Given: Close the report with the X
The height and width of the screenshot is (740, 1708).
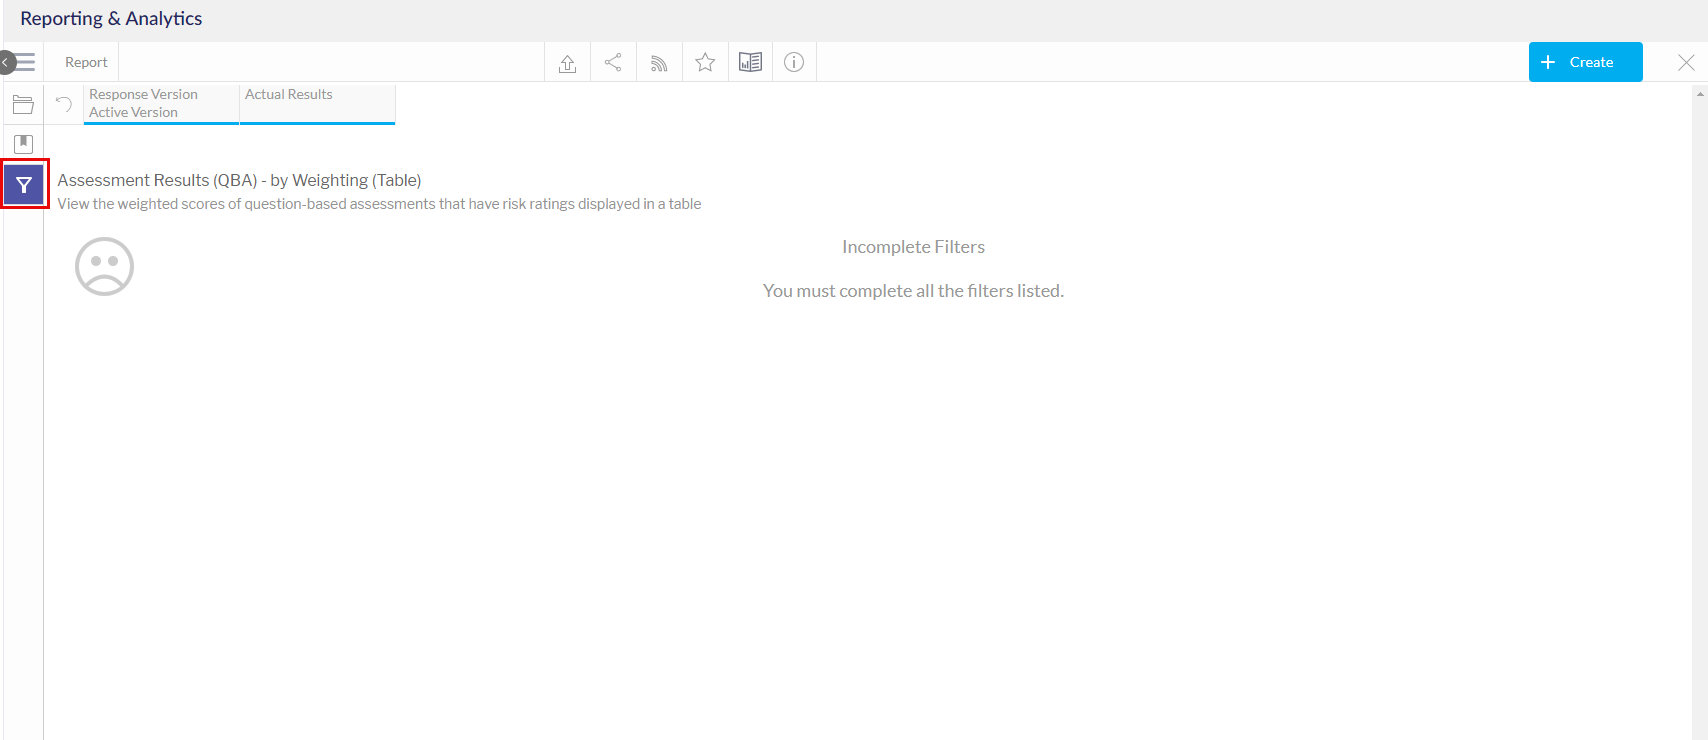Looking at the screenshot, I should pyautogui.click(x=1686, y=62).
